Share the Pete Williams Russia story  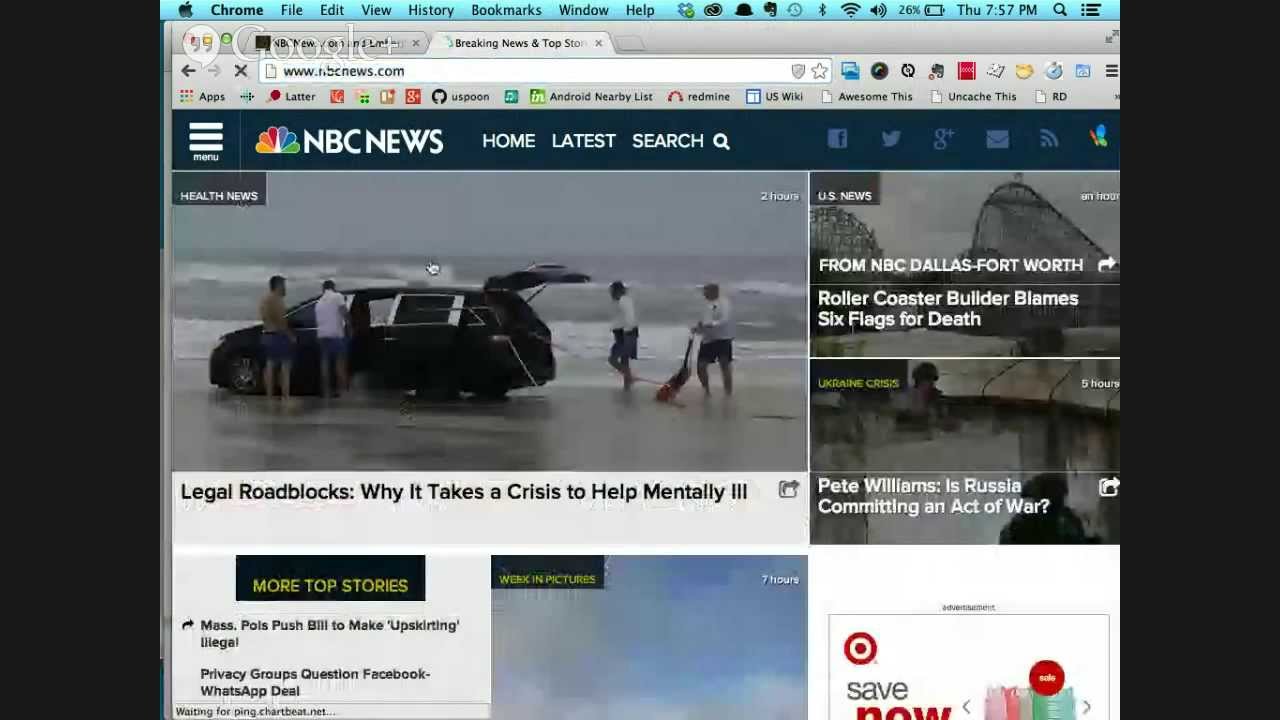pos(1109,487)
